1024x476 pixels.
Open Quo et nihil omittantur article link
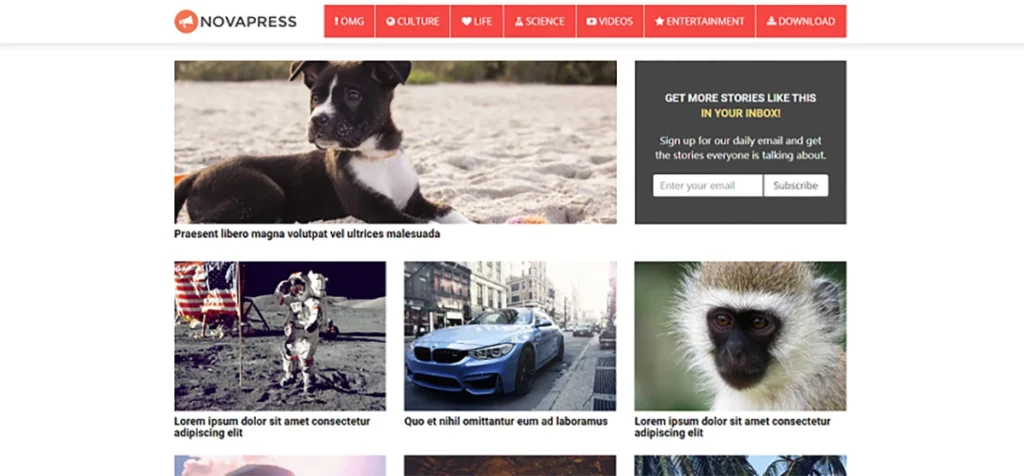tap(505, 421)
